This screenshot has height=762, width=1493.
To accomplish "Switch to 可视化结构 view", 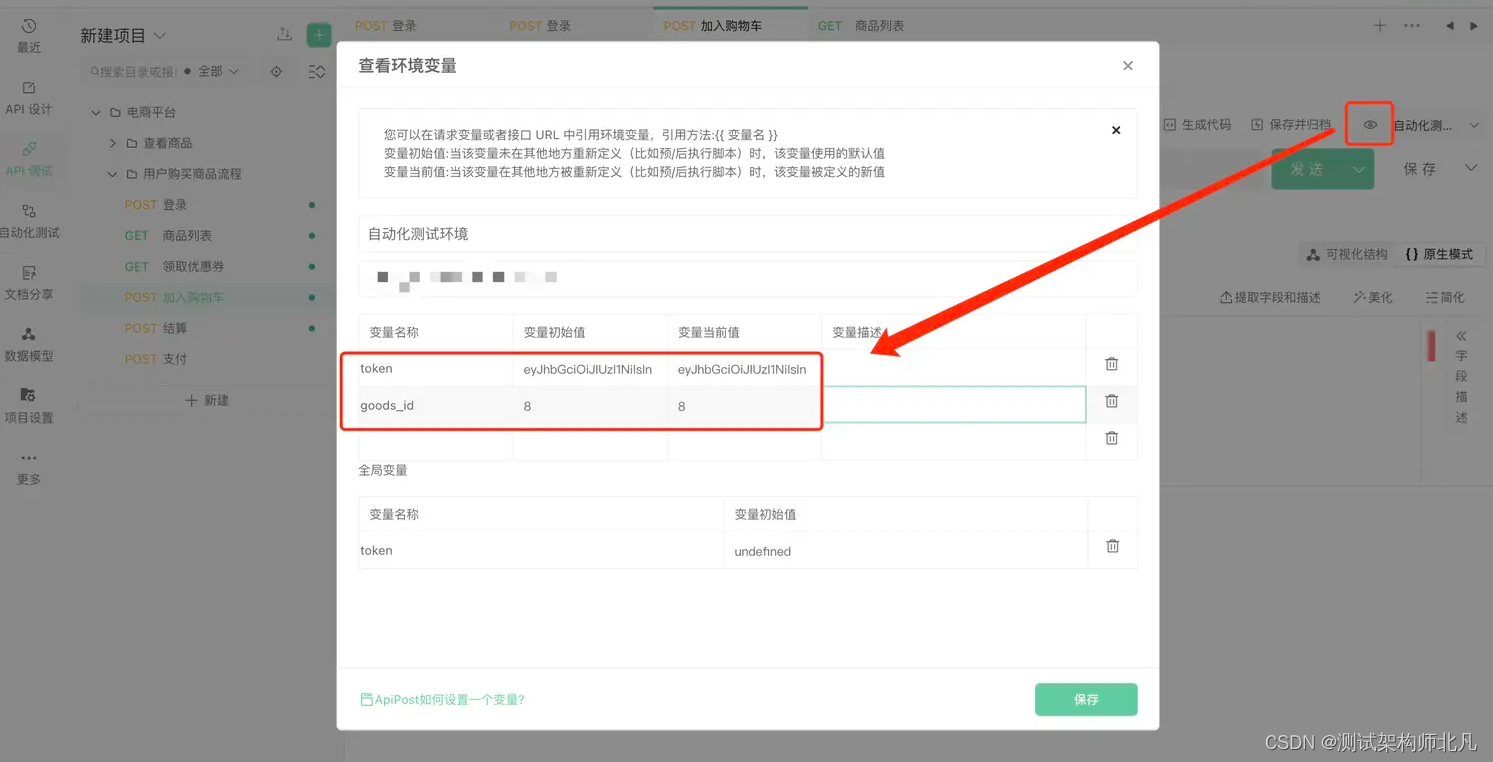I will tap(1347, 255).
